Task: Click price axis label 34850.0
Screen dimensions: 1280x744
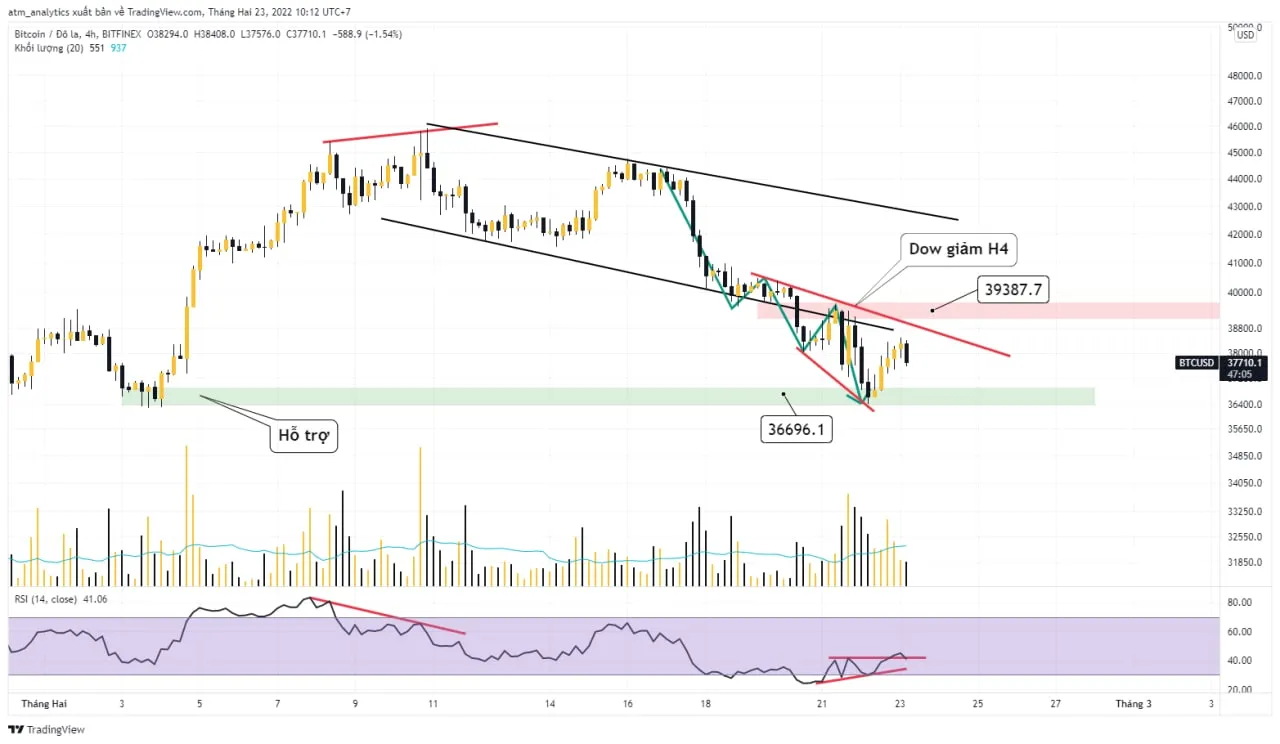Action: click(1244, 456)
